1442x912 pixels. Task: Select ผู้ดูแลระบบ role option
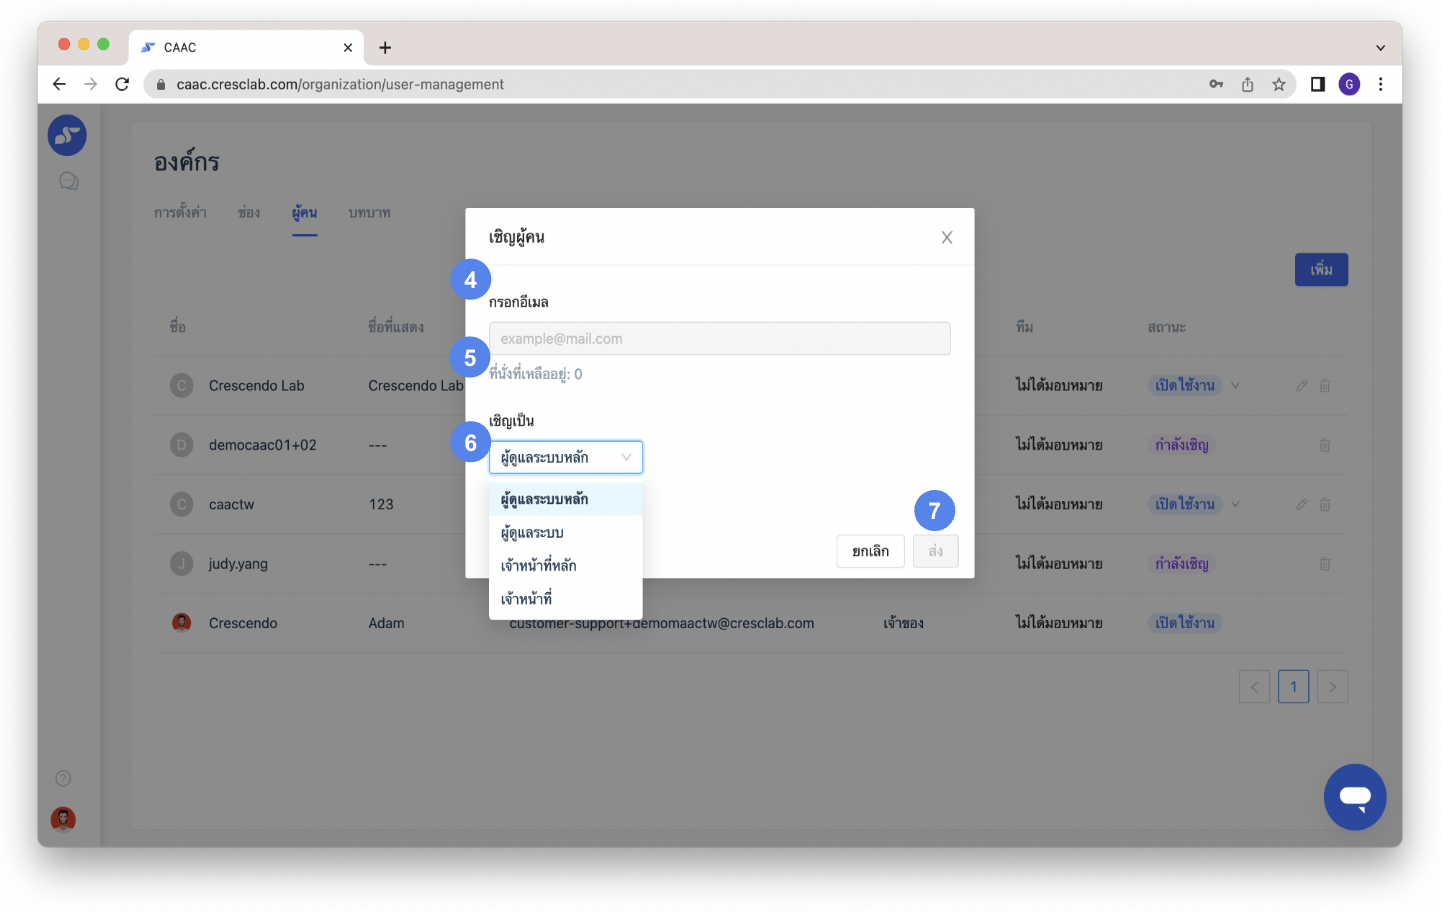(x=533, y=532)
